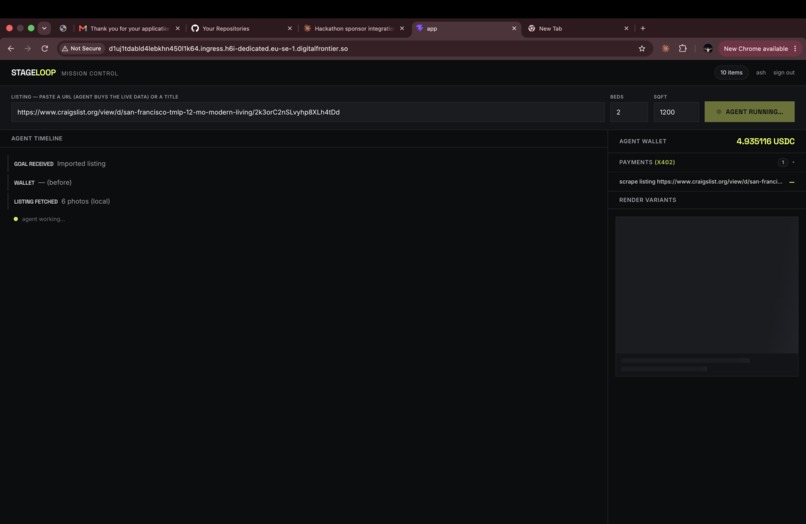Open the Extensions puzzle icon
Screen dimensions: 806x524
pyautogui.click(x=683, y=48)
